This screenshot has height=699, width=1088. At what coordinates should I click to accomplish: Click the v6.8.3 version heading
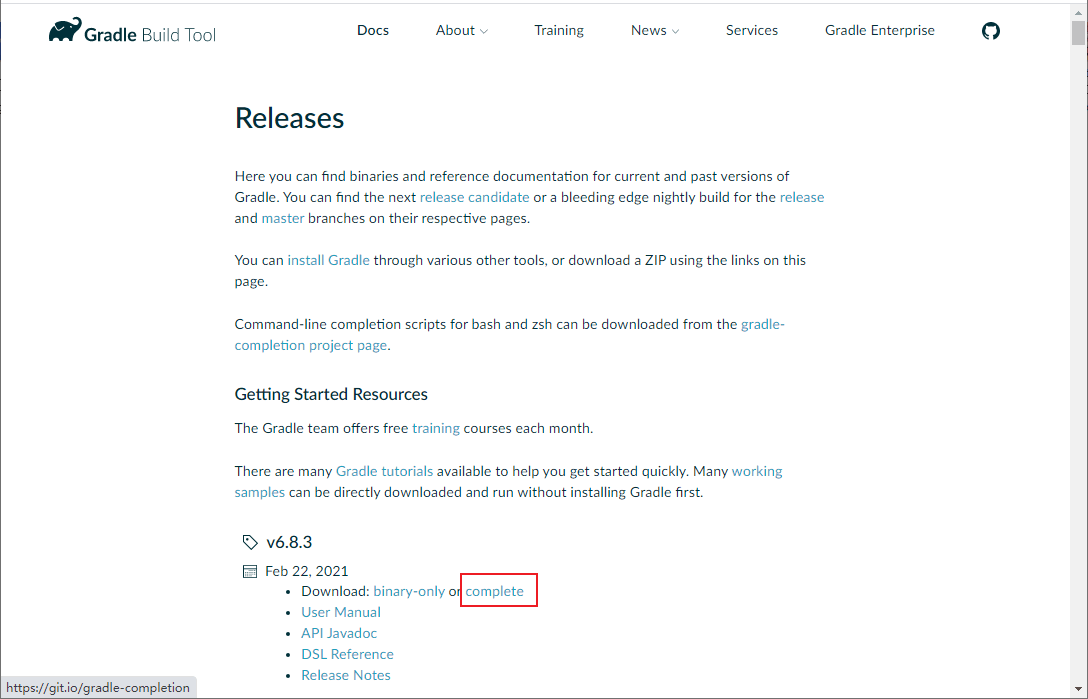289,542
